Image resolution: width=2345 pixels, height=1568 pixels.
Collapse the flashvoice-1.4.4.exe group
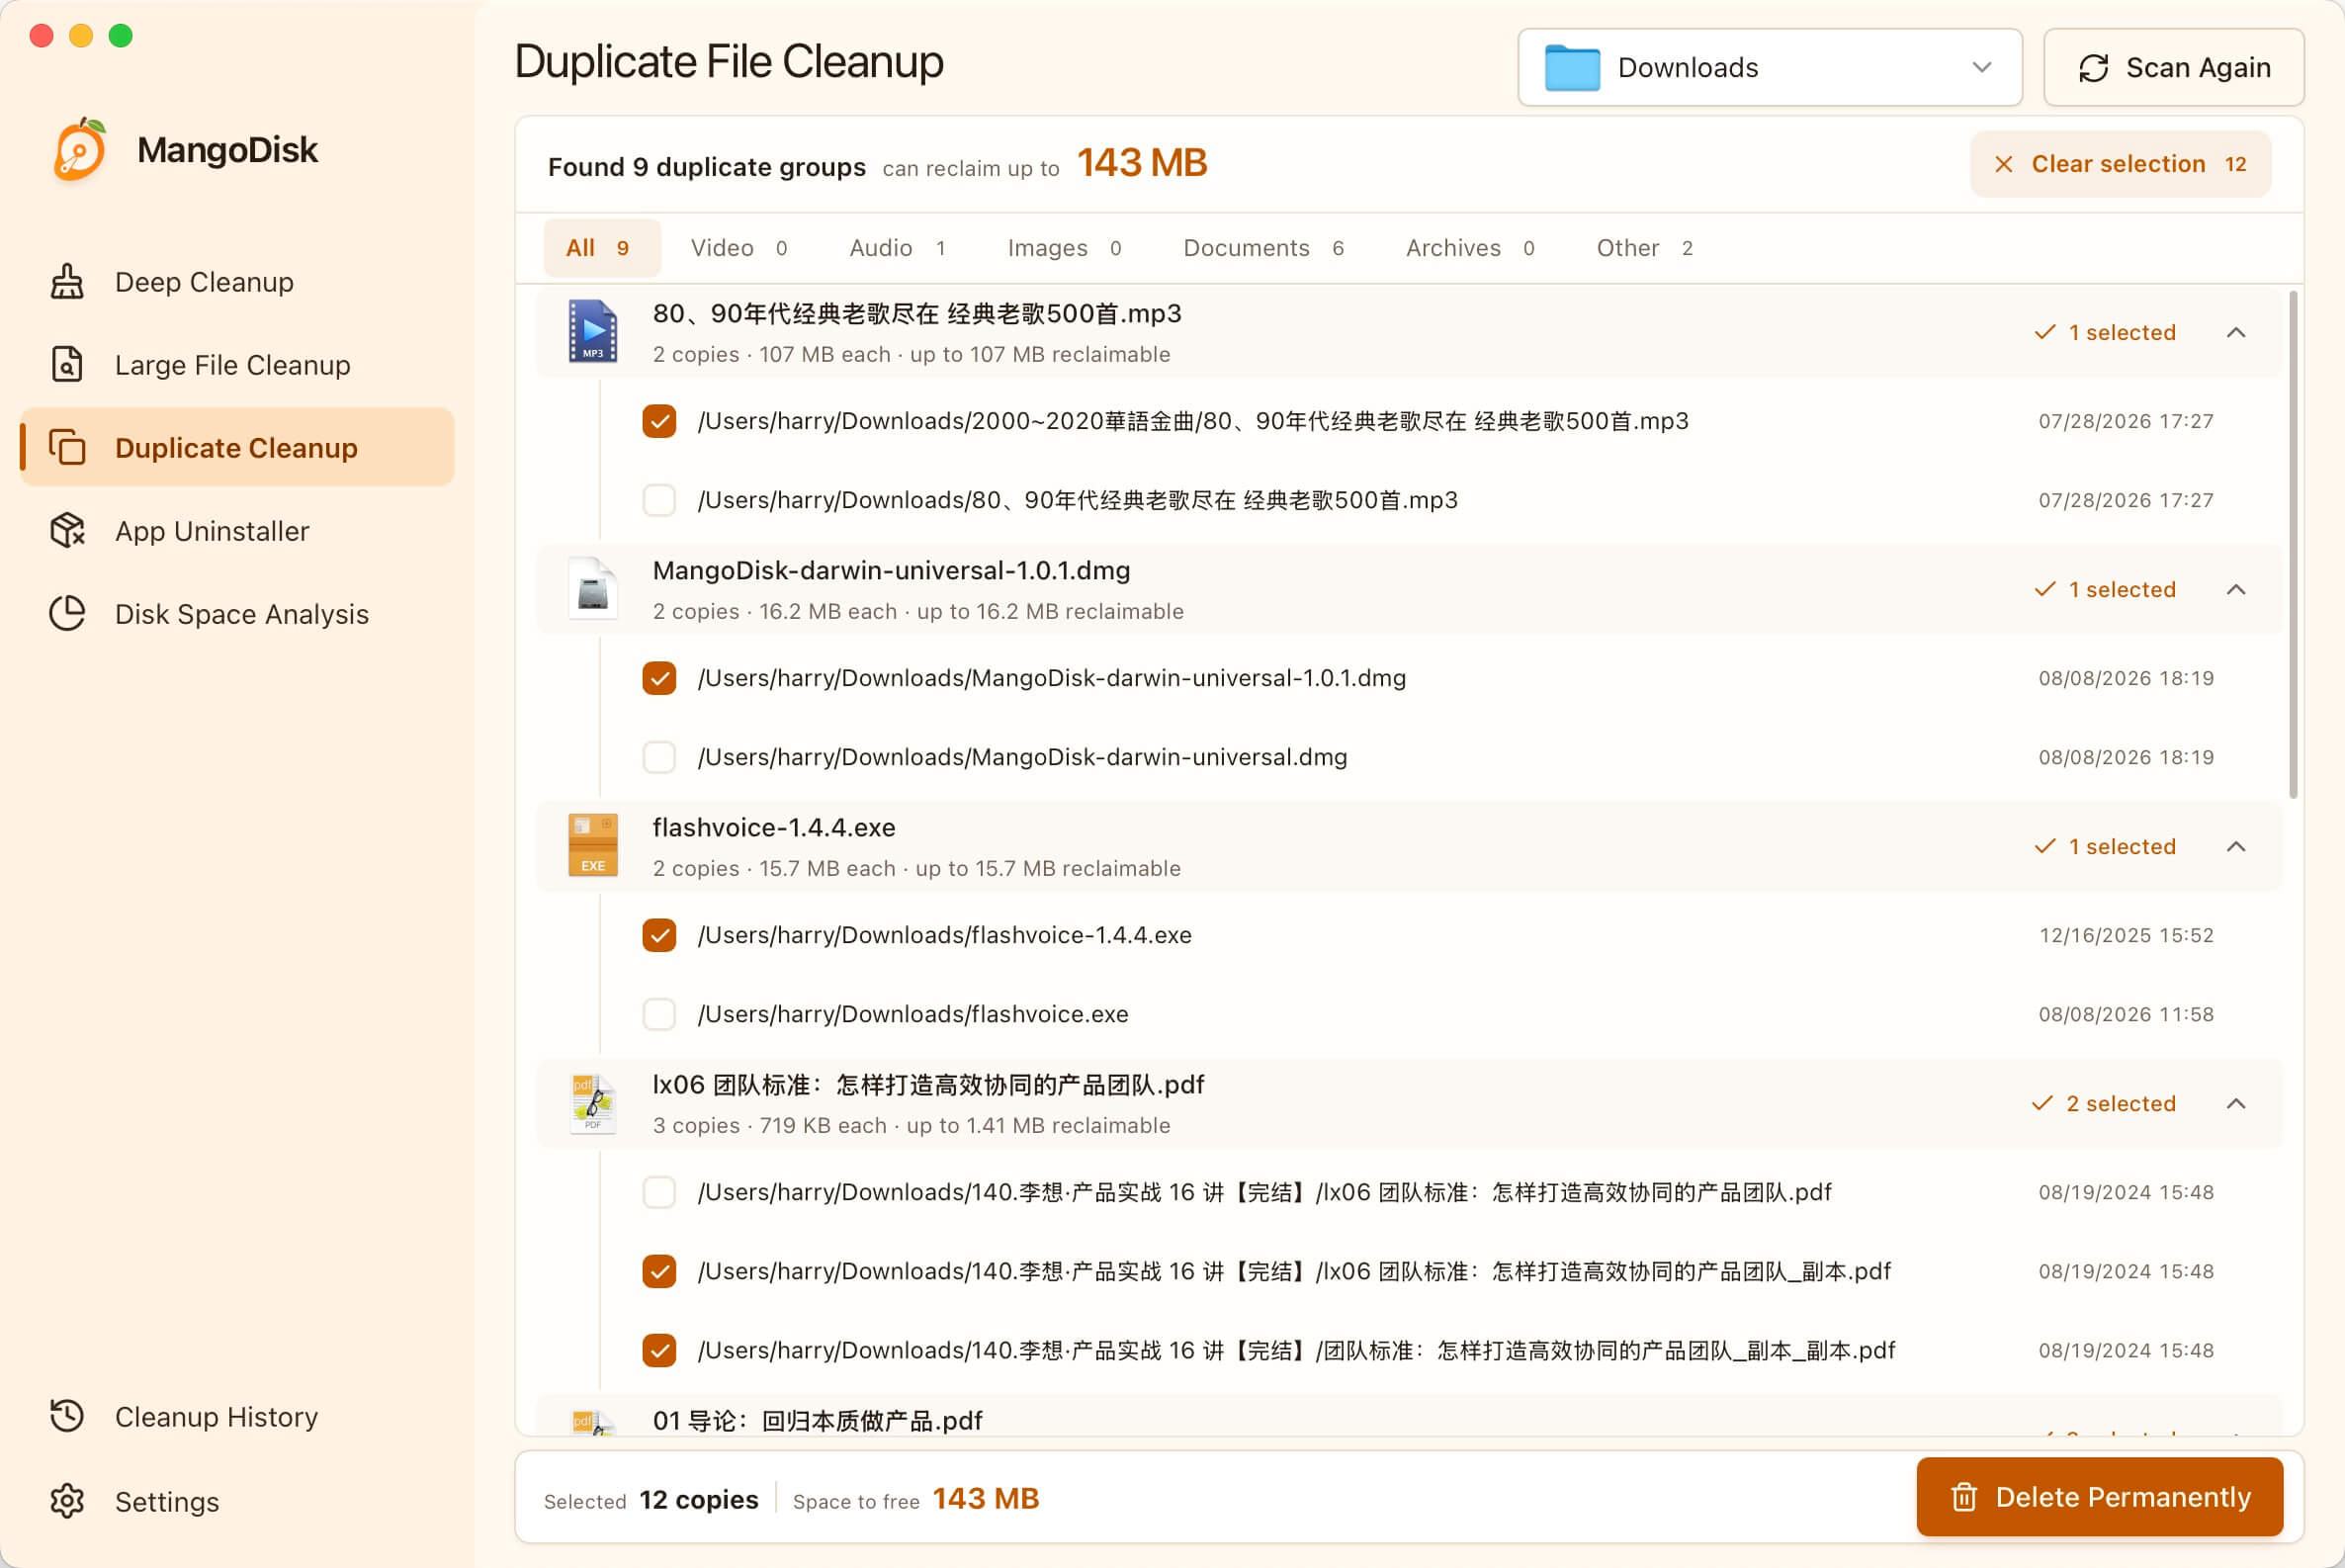pyautogui.click(x=2237, y=846)
